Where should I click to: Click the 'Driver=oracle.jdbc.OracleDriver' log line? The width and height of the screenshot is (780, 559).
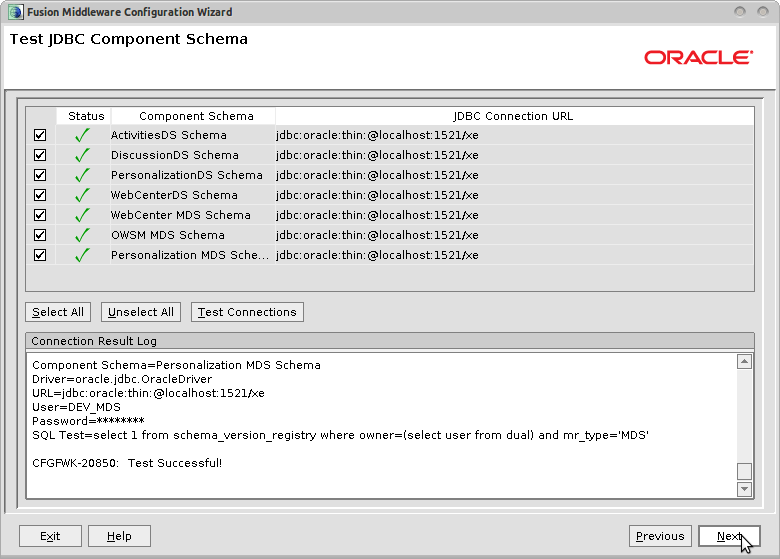(x=122, y=379)
